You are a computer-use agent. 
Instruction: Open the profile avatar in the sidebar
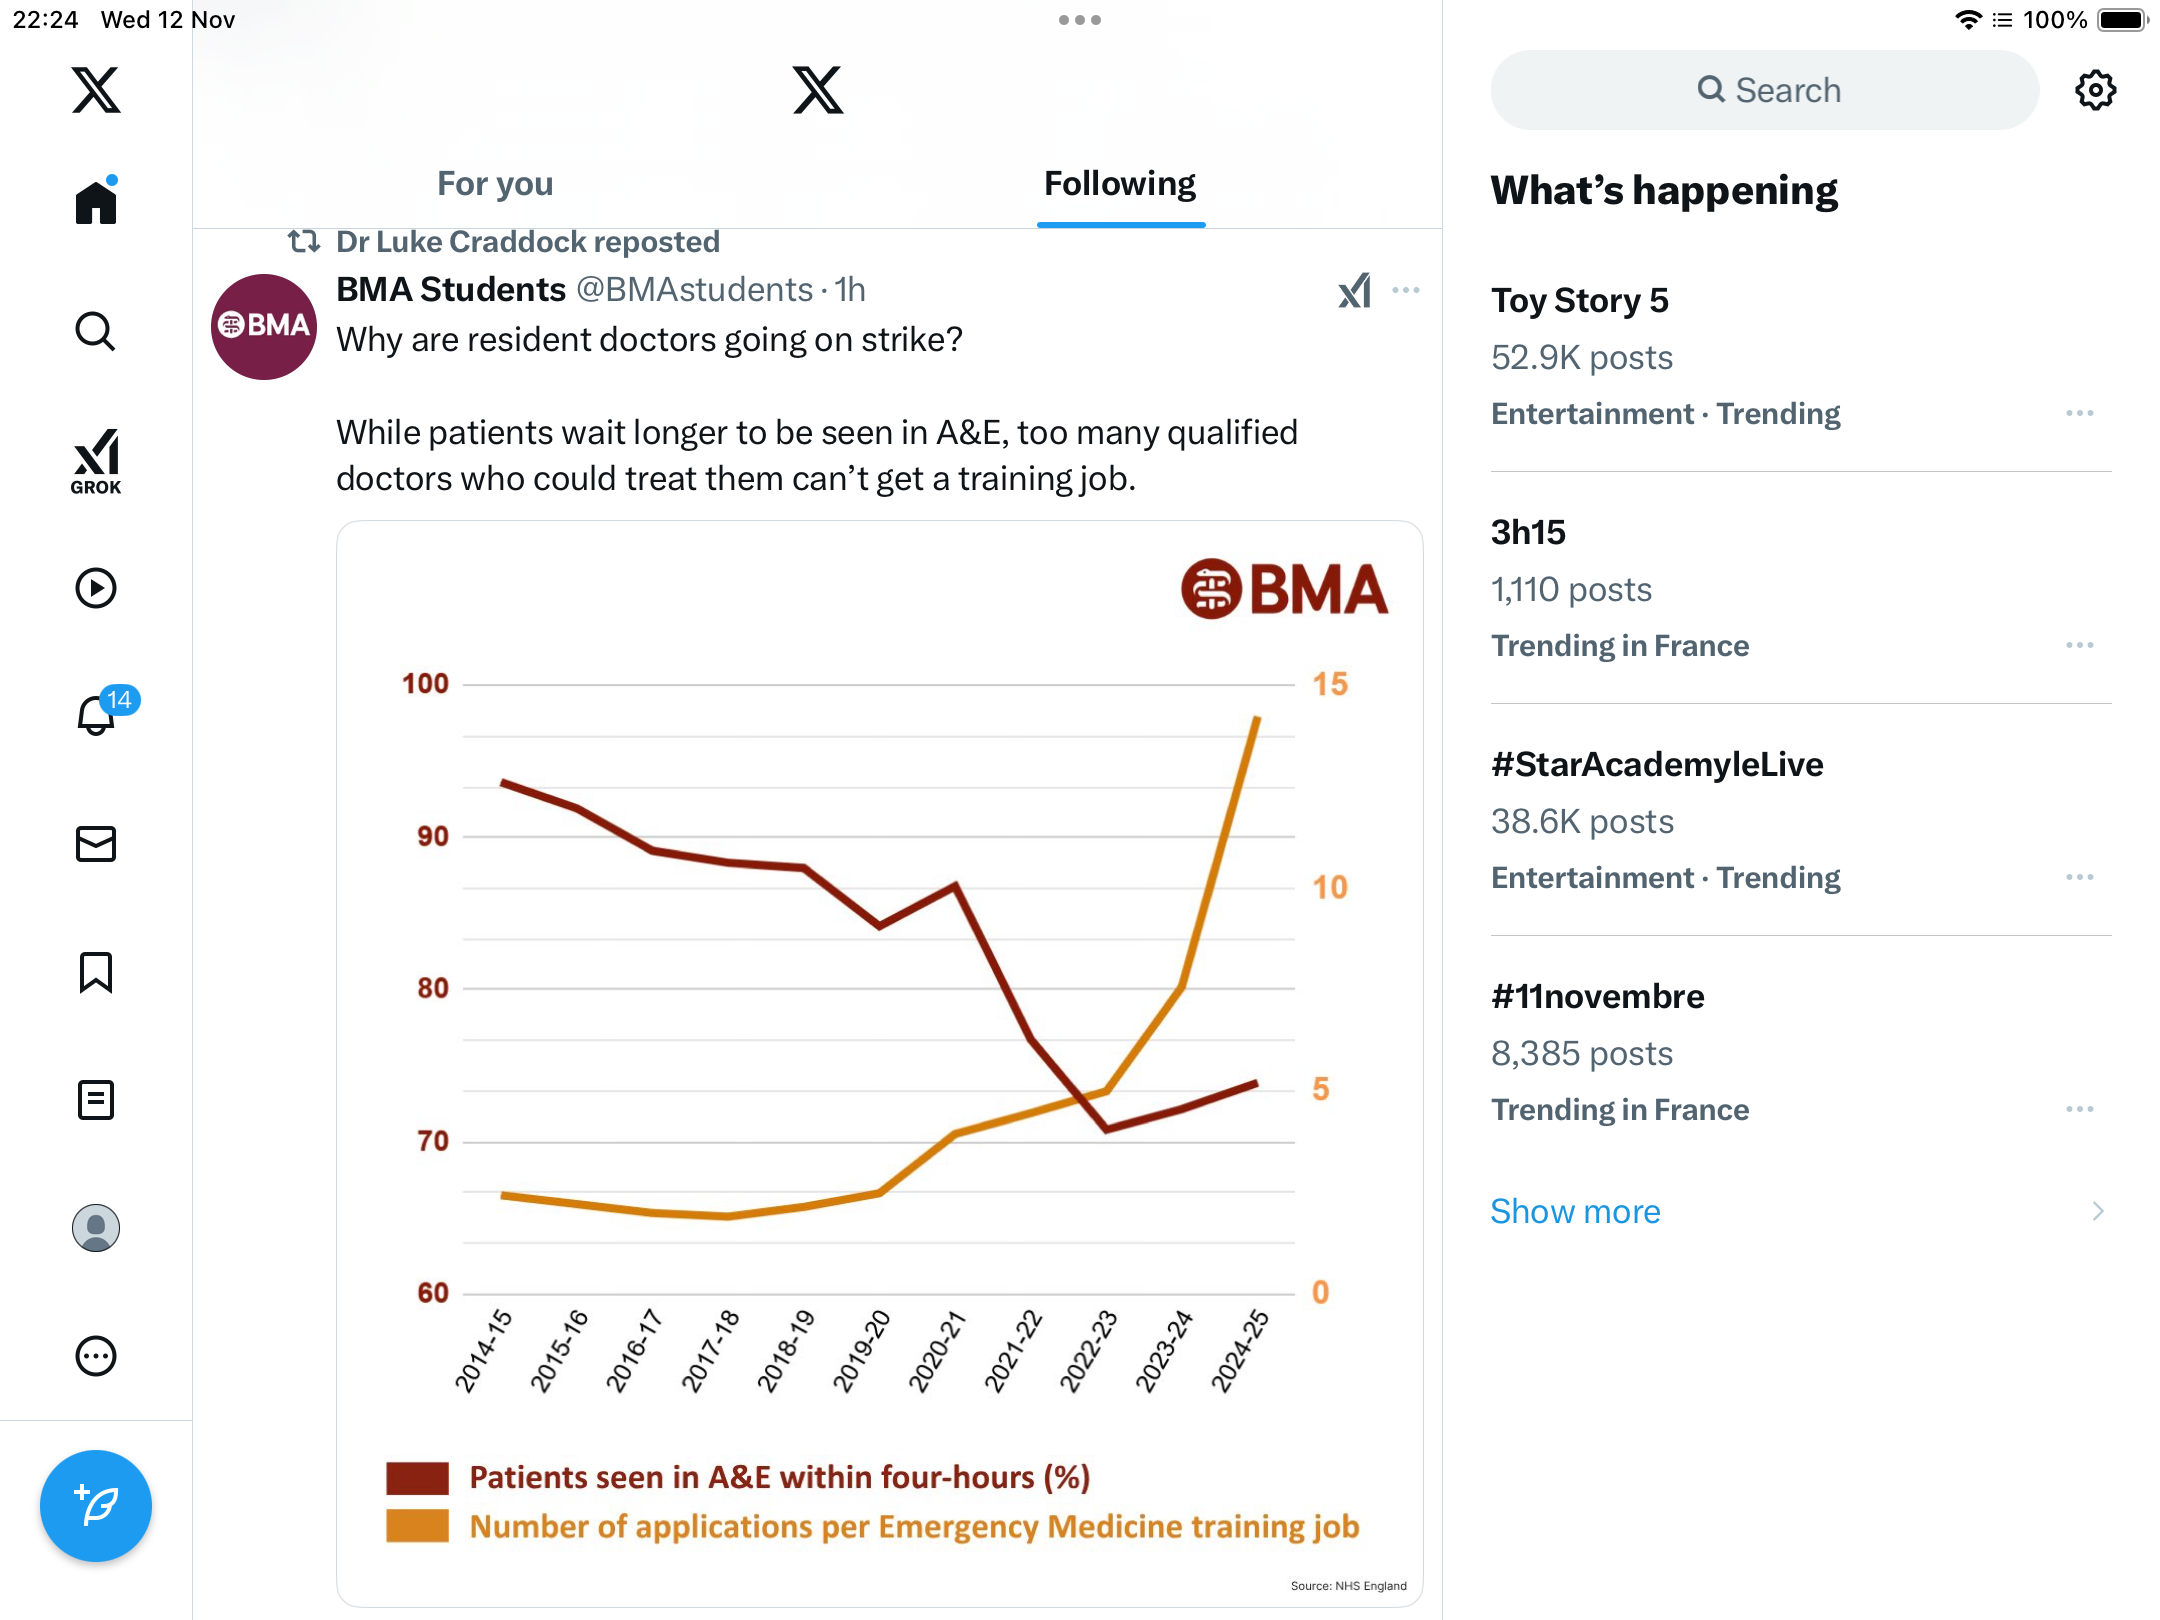point(96,1228)
